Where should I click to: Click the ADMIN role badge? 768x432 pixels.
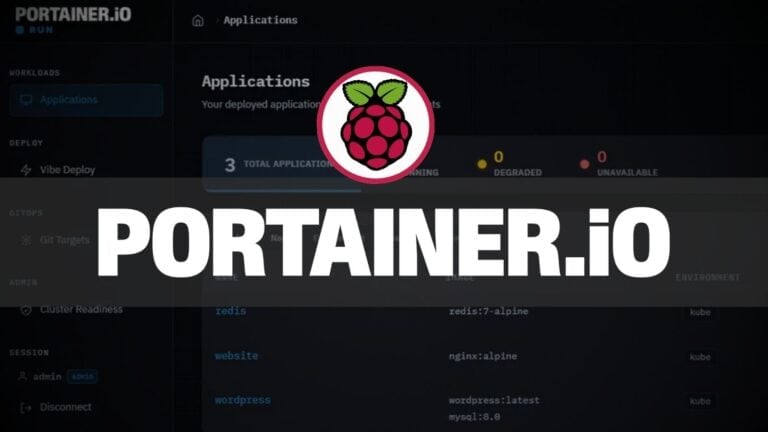[x=82, y=377]
